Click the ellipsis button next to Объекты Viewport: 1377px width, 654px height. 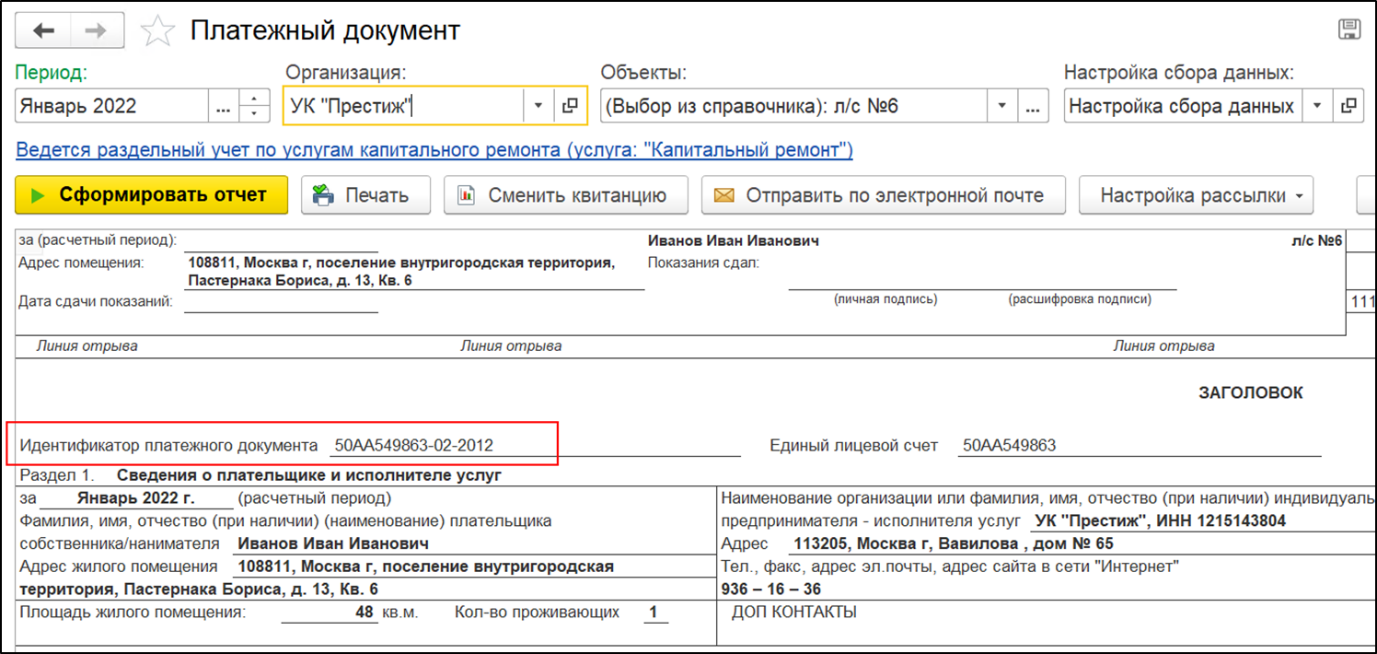1034,106
